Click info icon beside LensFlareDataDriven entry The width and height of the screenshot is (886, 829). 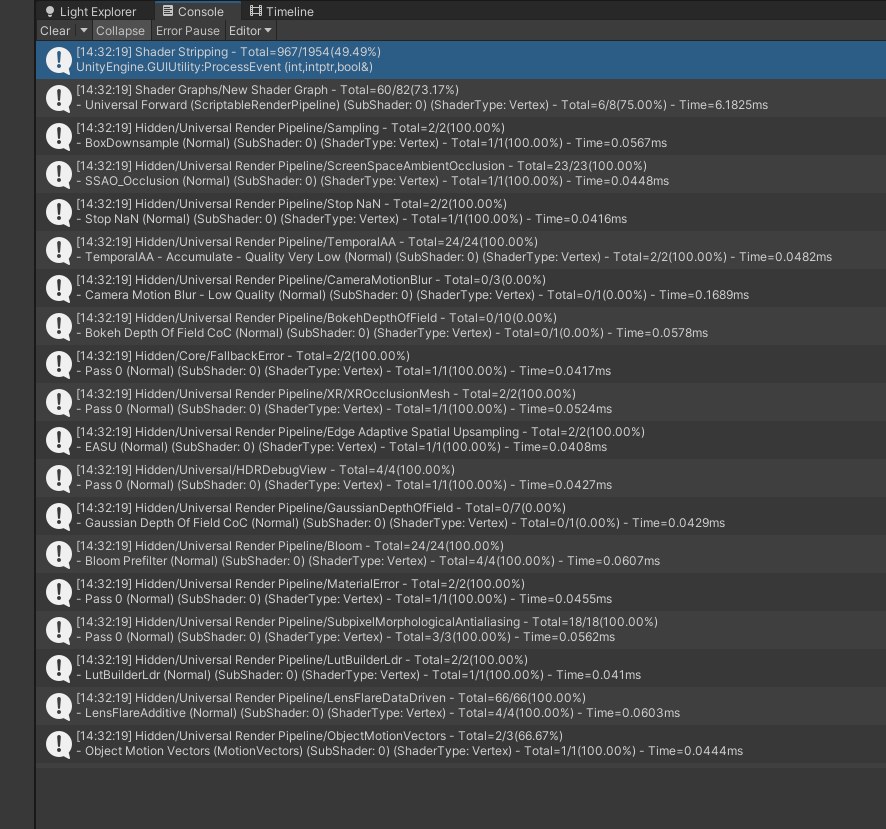tap(59, 705)
